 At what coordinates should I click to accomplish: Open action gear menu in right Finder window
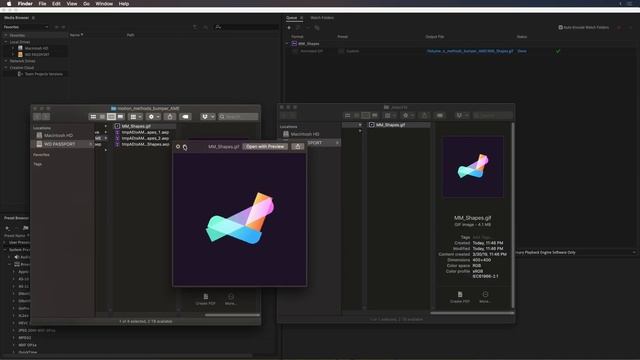(x=408, y=116)
